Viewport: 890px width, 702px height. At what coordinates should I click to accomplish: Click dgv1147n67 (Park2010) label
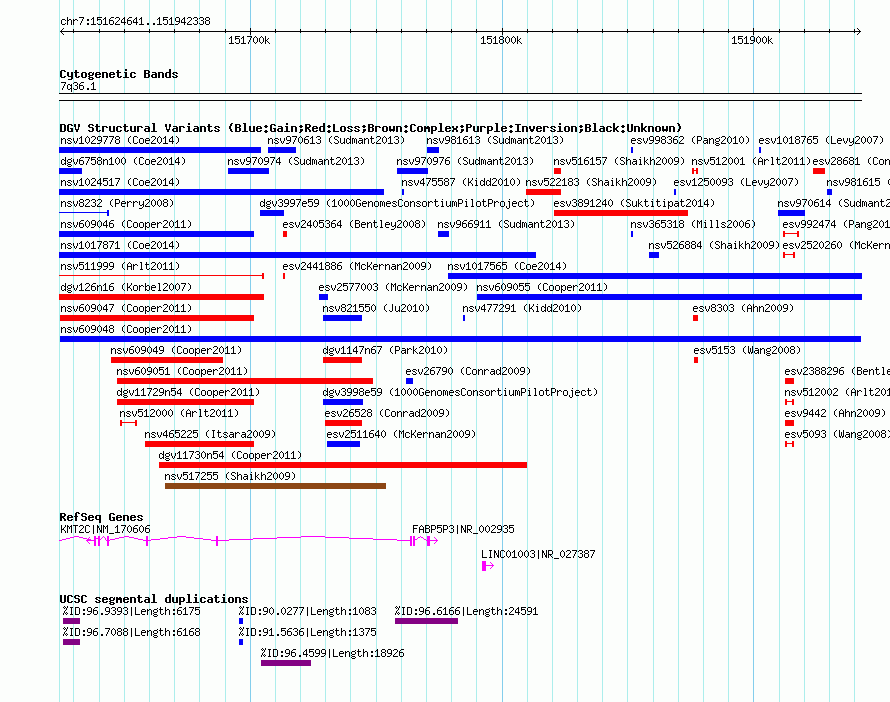tap(385, 350)
